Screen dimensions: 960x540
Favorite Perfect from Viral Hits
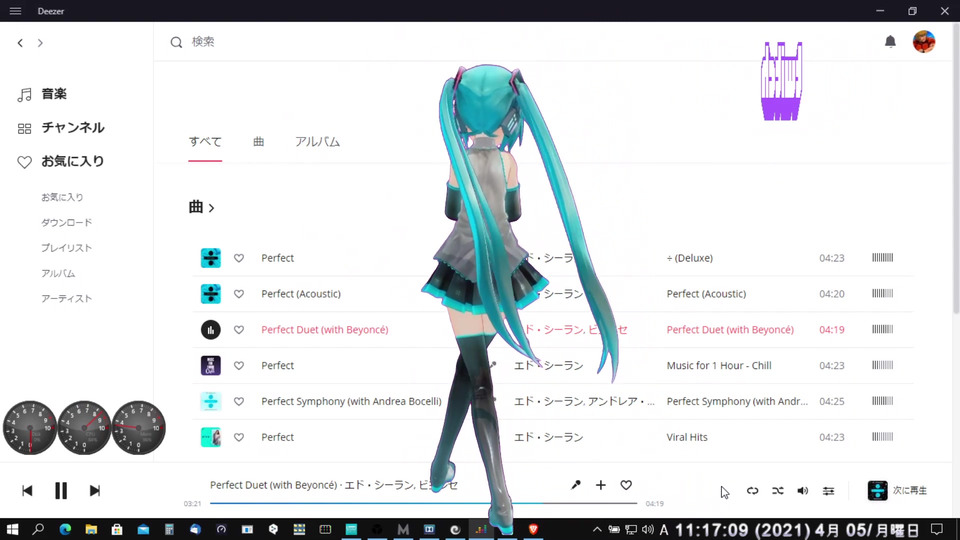[239, 437]
